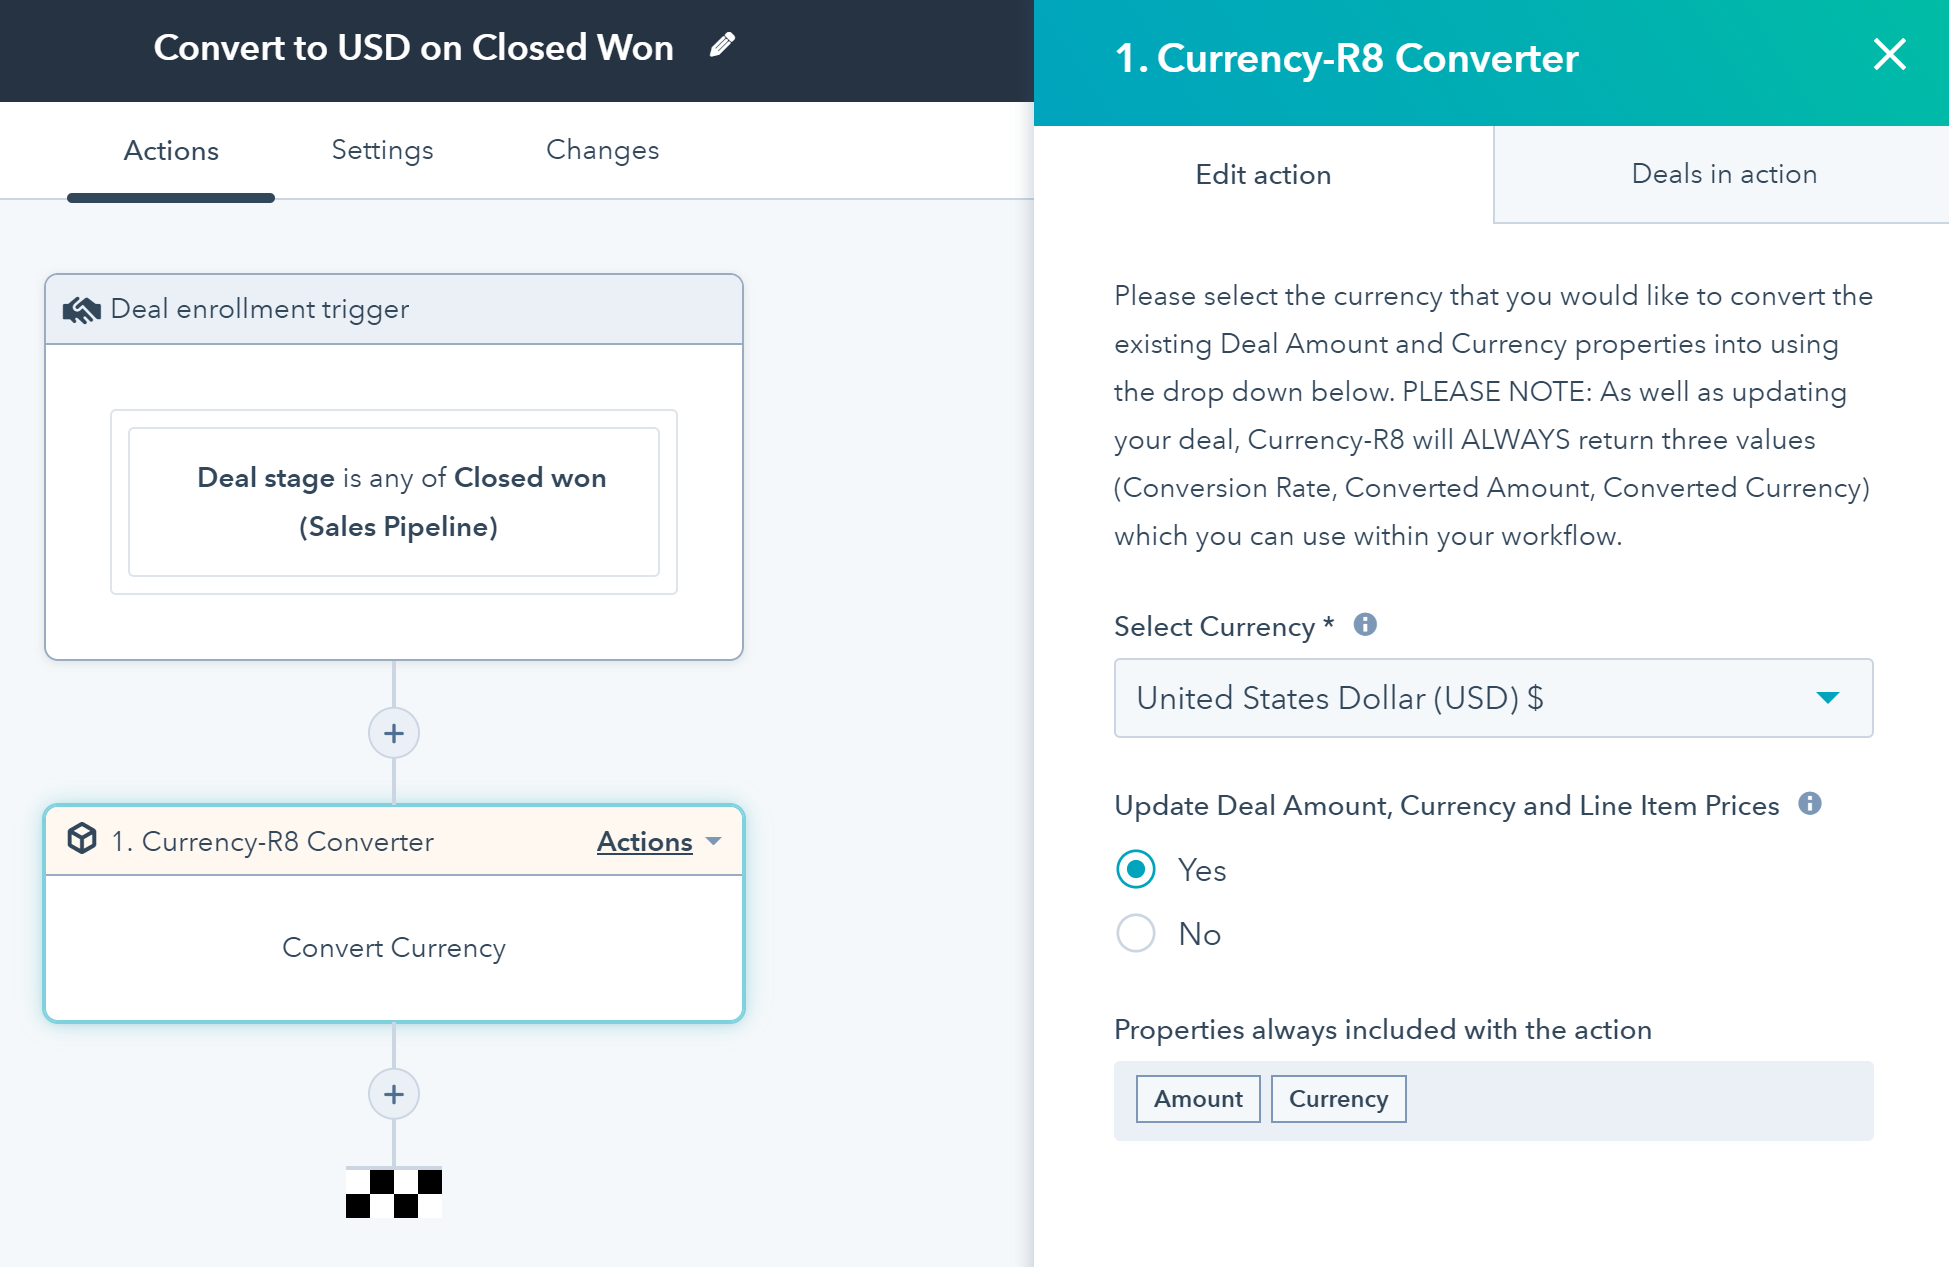
Task: Click the Currency property tag
Action: [x=1337, y=1099]
